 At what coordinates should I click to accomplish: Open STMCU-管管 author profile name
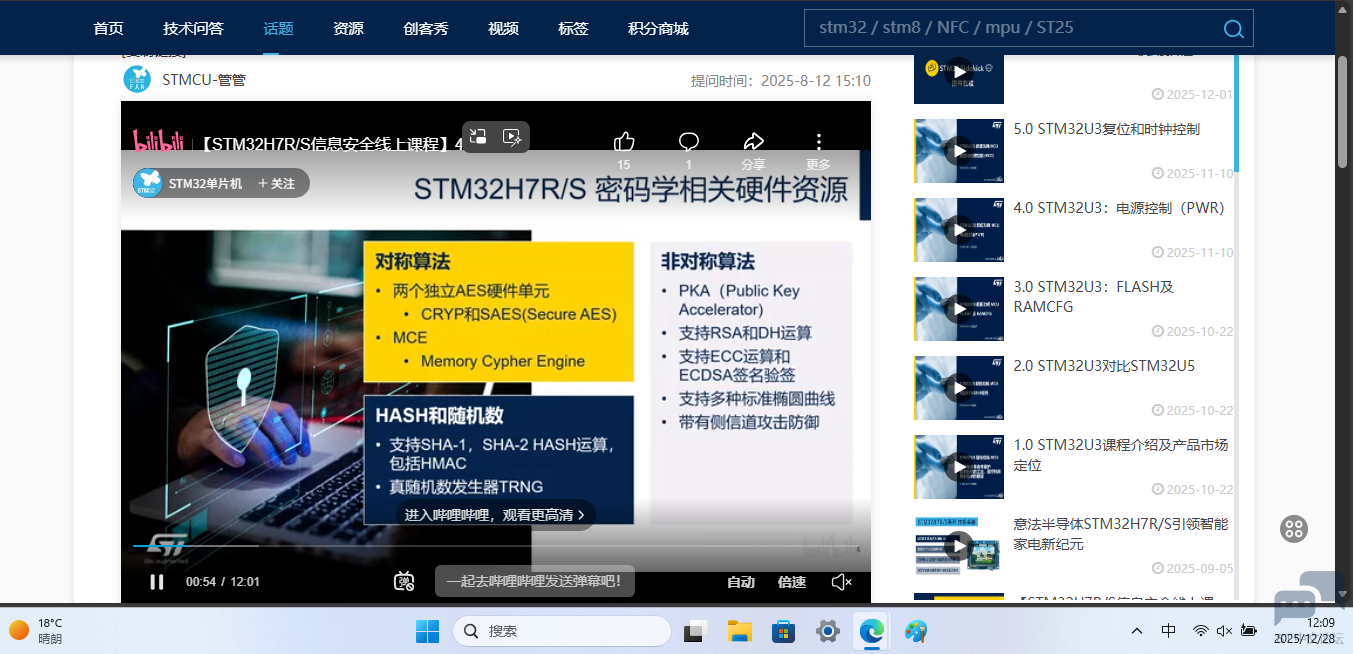(204, 80)
